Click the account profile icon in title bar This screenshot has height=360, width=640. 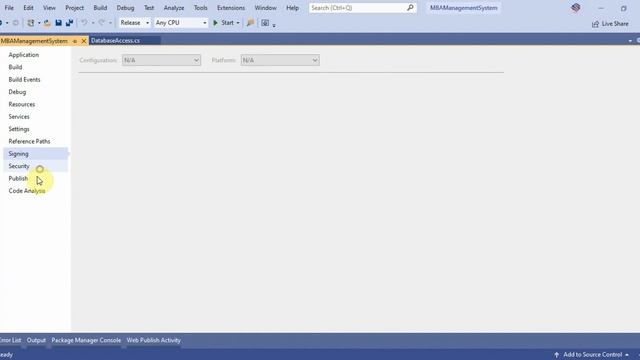coord(576,7)
